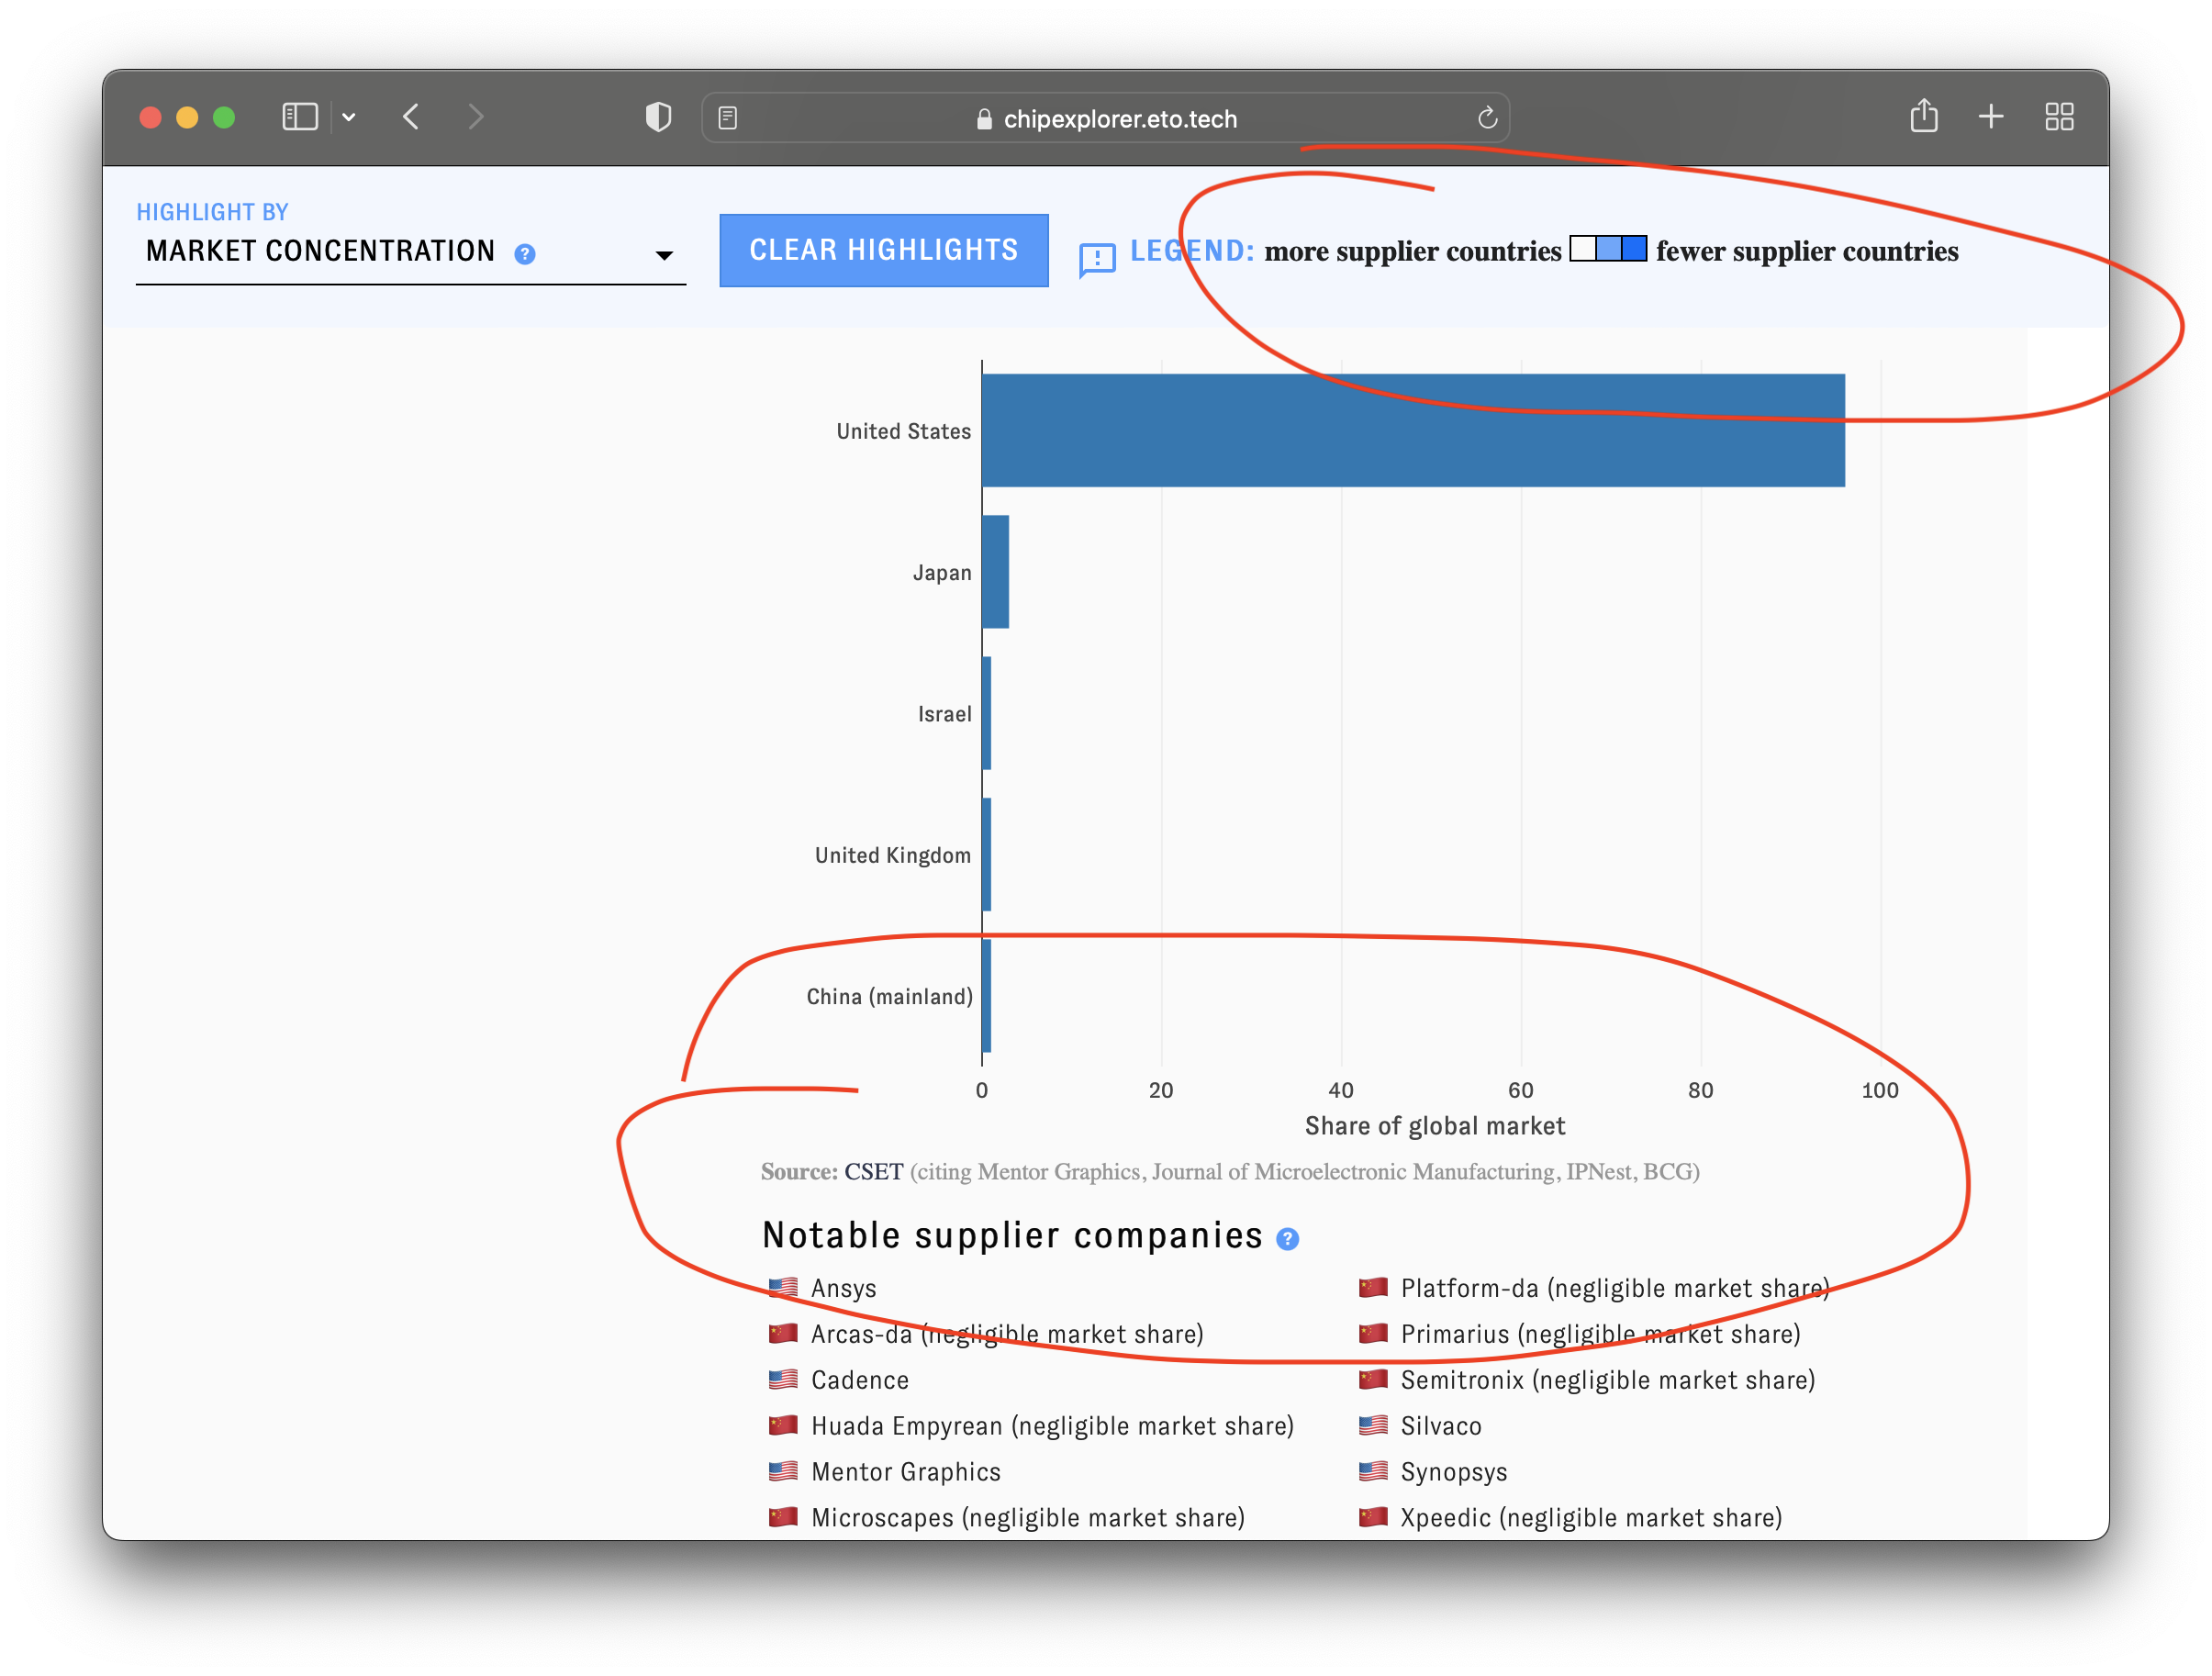Click the Market Concentration help icon
This screenshot has height=1676, width=2212.
point(524,255)
